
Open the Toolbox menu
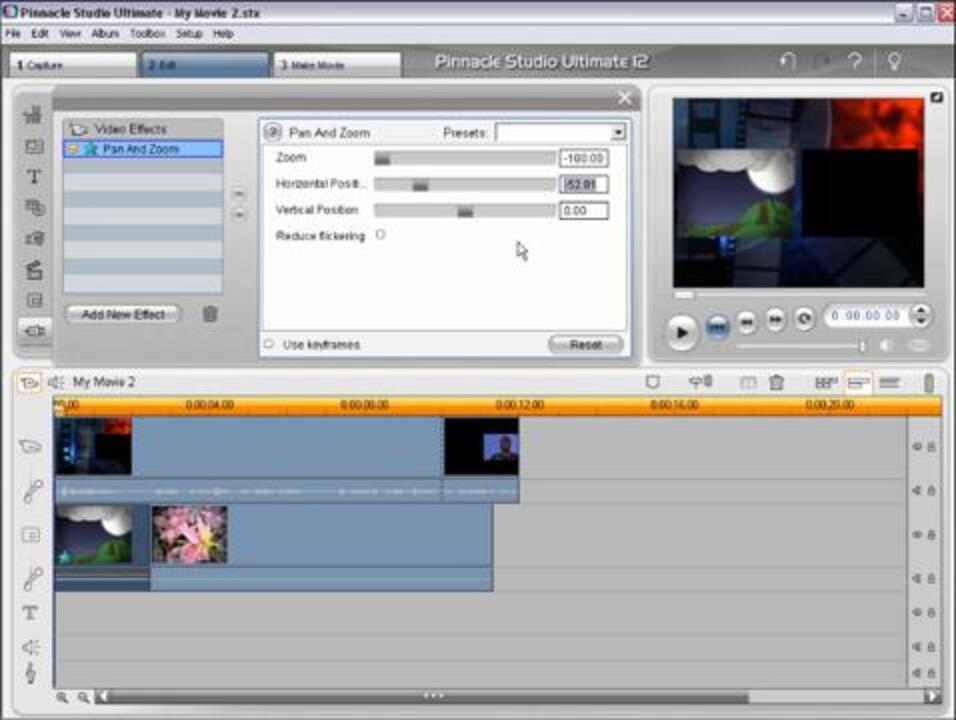coord(148,34)
